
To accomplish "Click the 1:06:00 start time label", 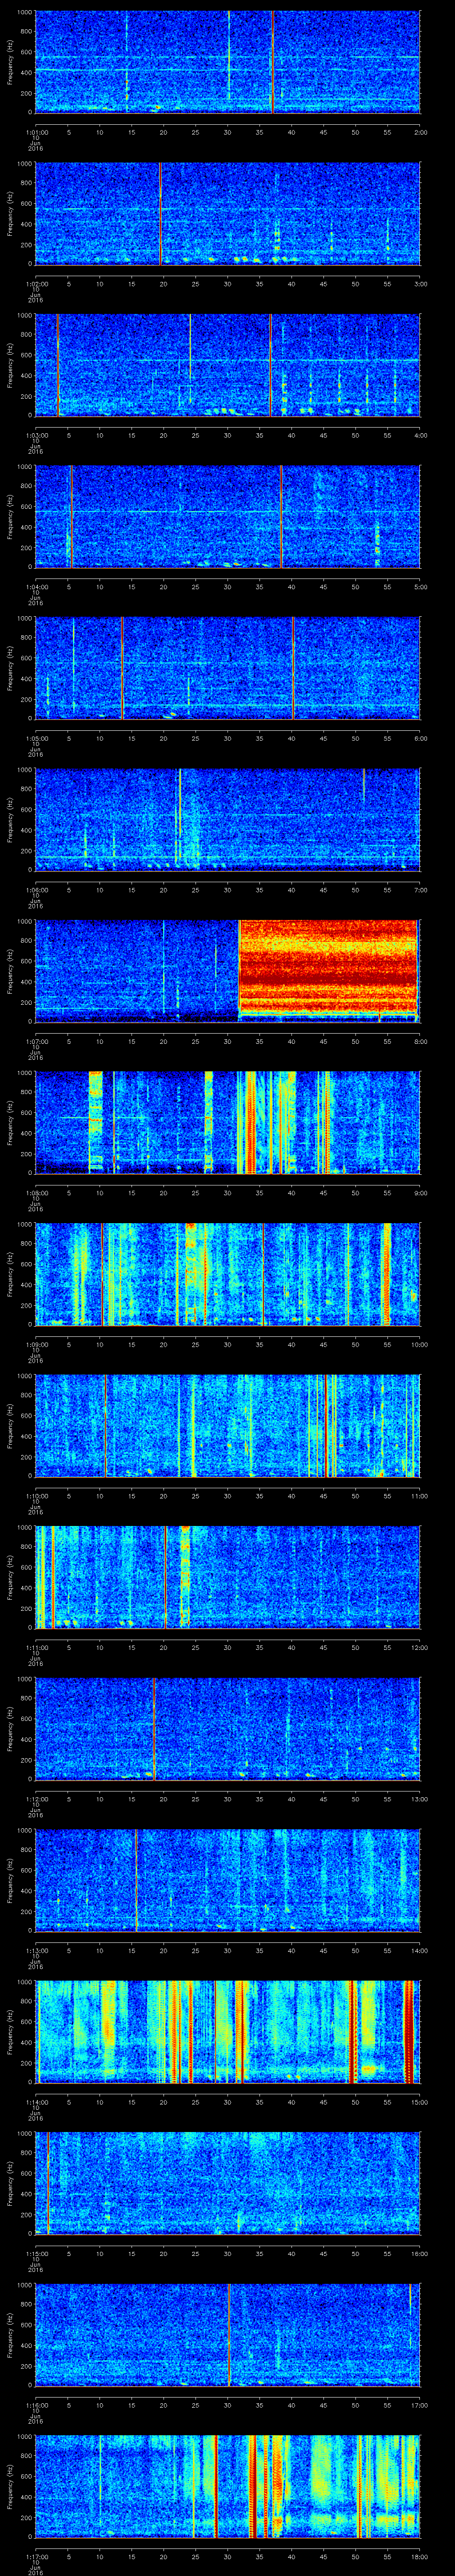I will pos(36,890).
